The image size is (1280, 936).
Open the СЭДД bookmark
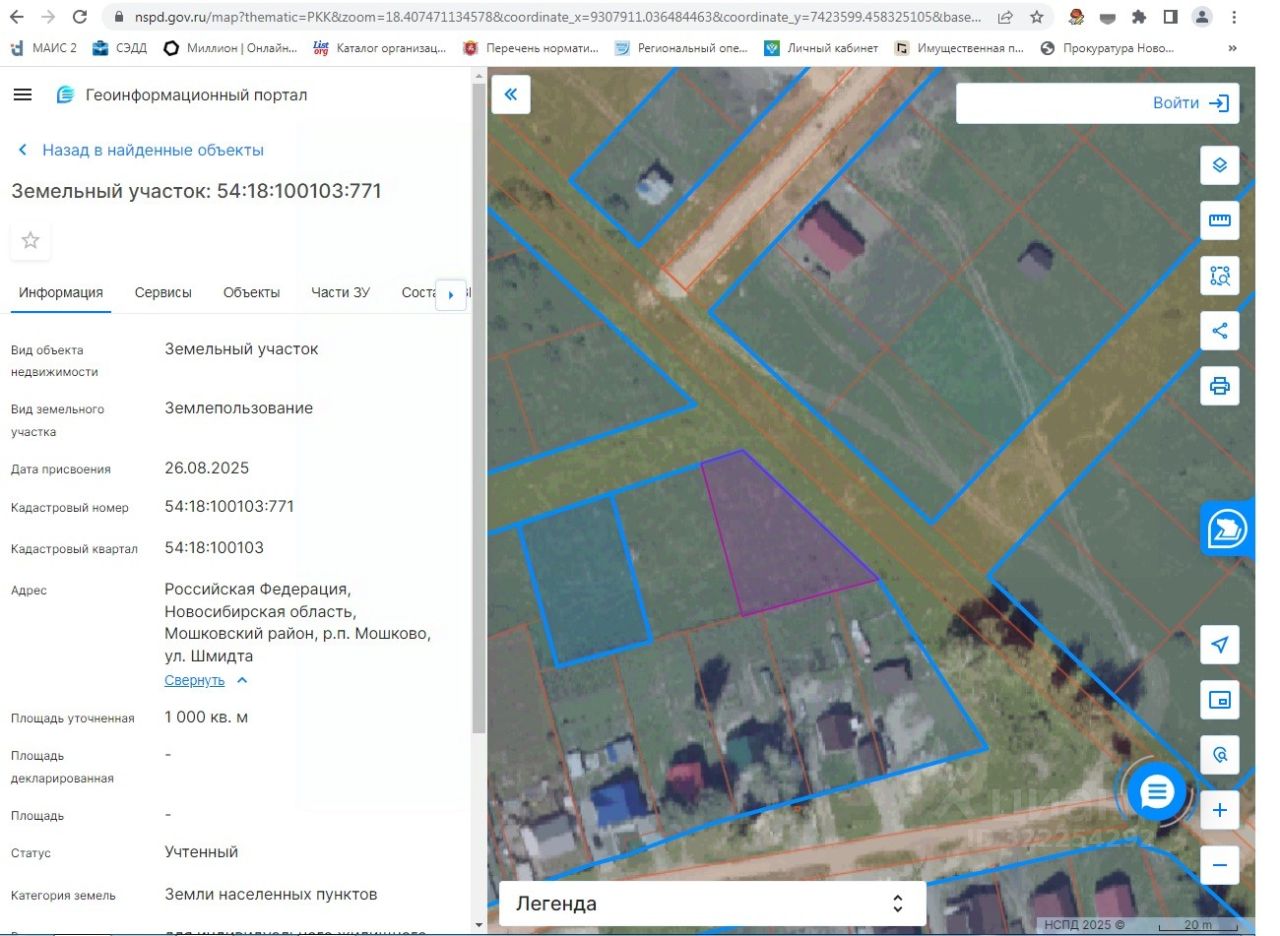[119, 48]
